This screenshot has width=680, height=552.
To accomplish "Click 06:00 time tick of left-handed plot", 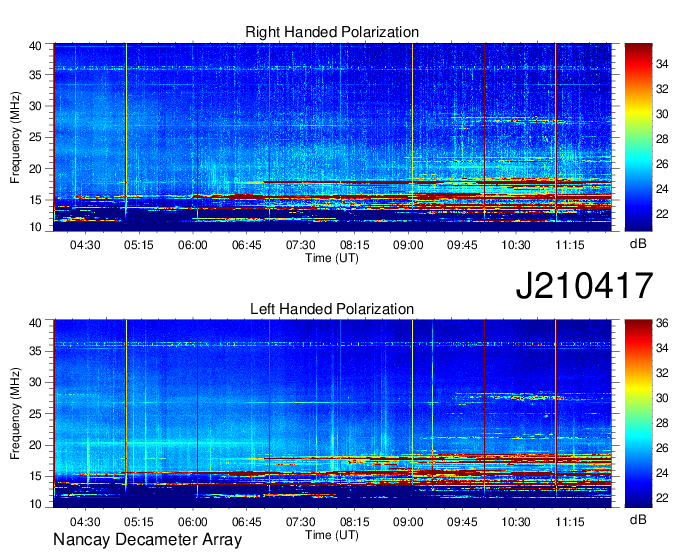I will [x=193, y=522].
